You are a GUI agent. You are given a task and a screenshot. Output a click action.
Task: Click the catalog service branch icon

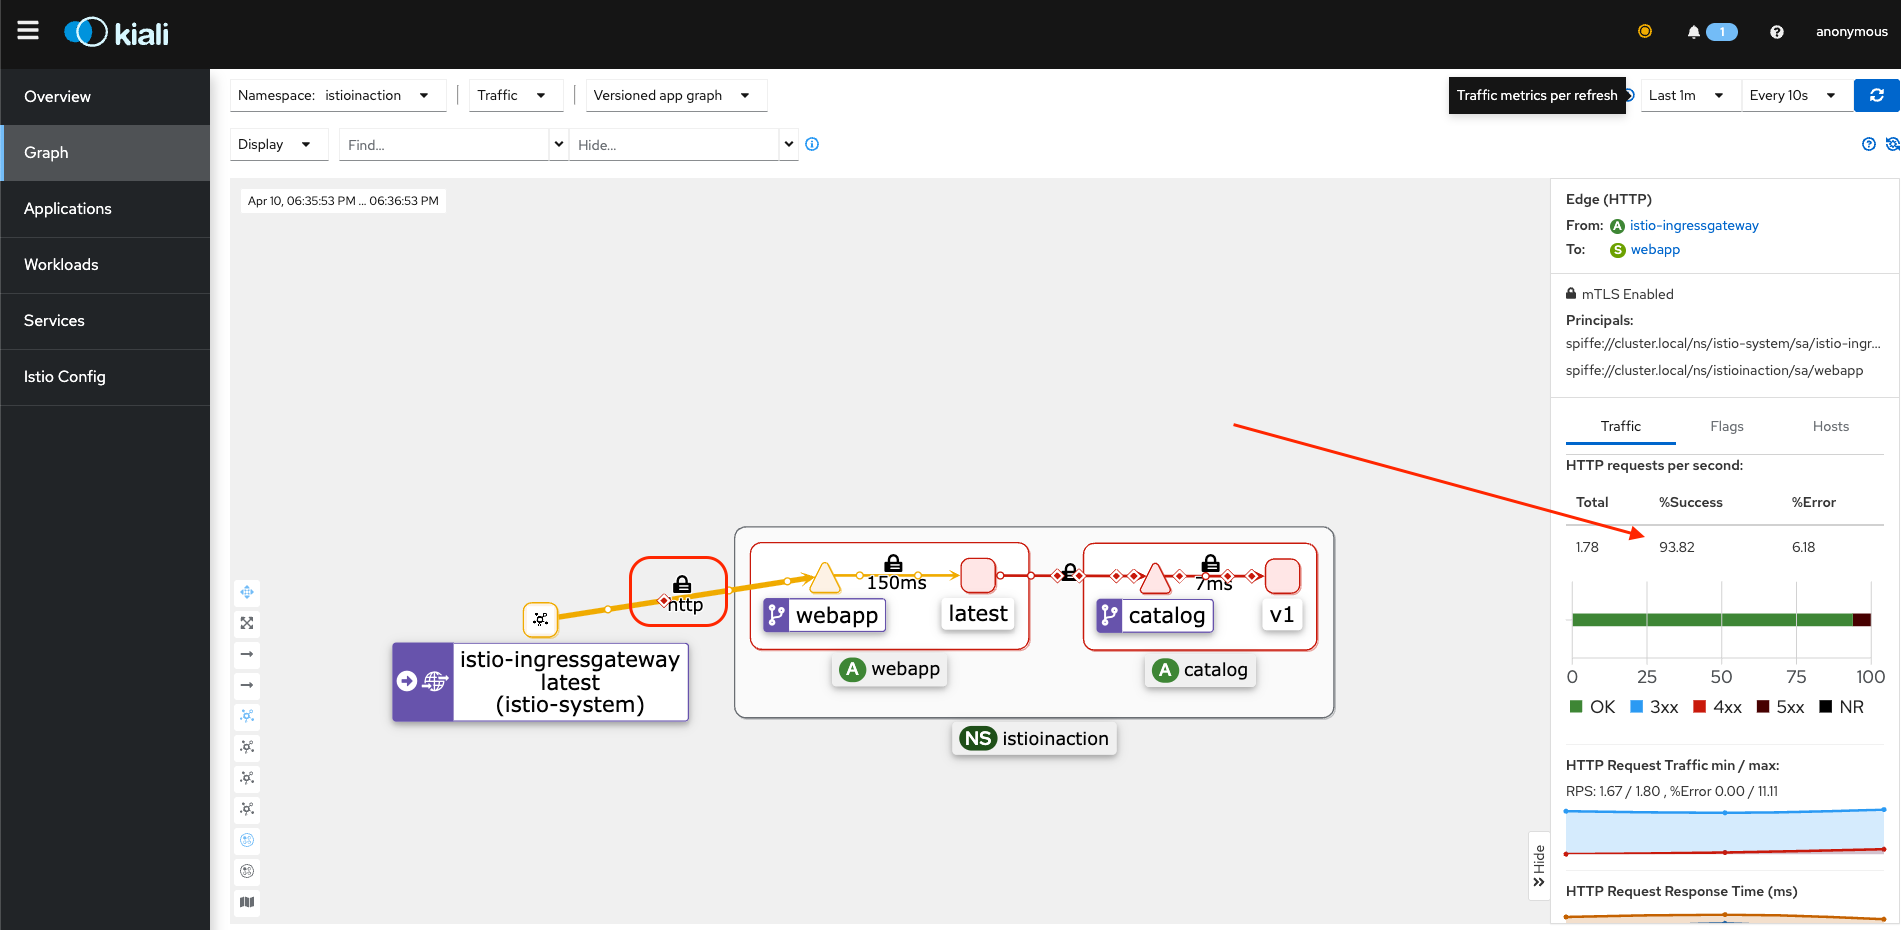(x=1109, y=615)
